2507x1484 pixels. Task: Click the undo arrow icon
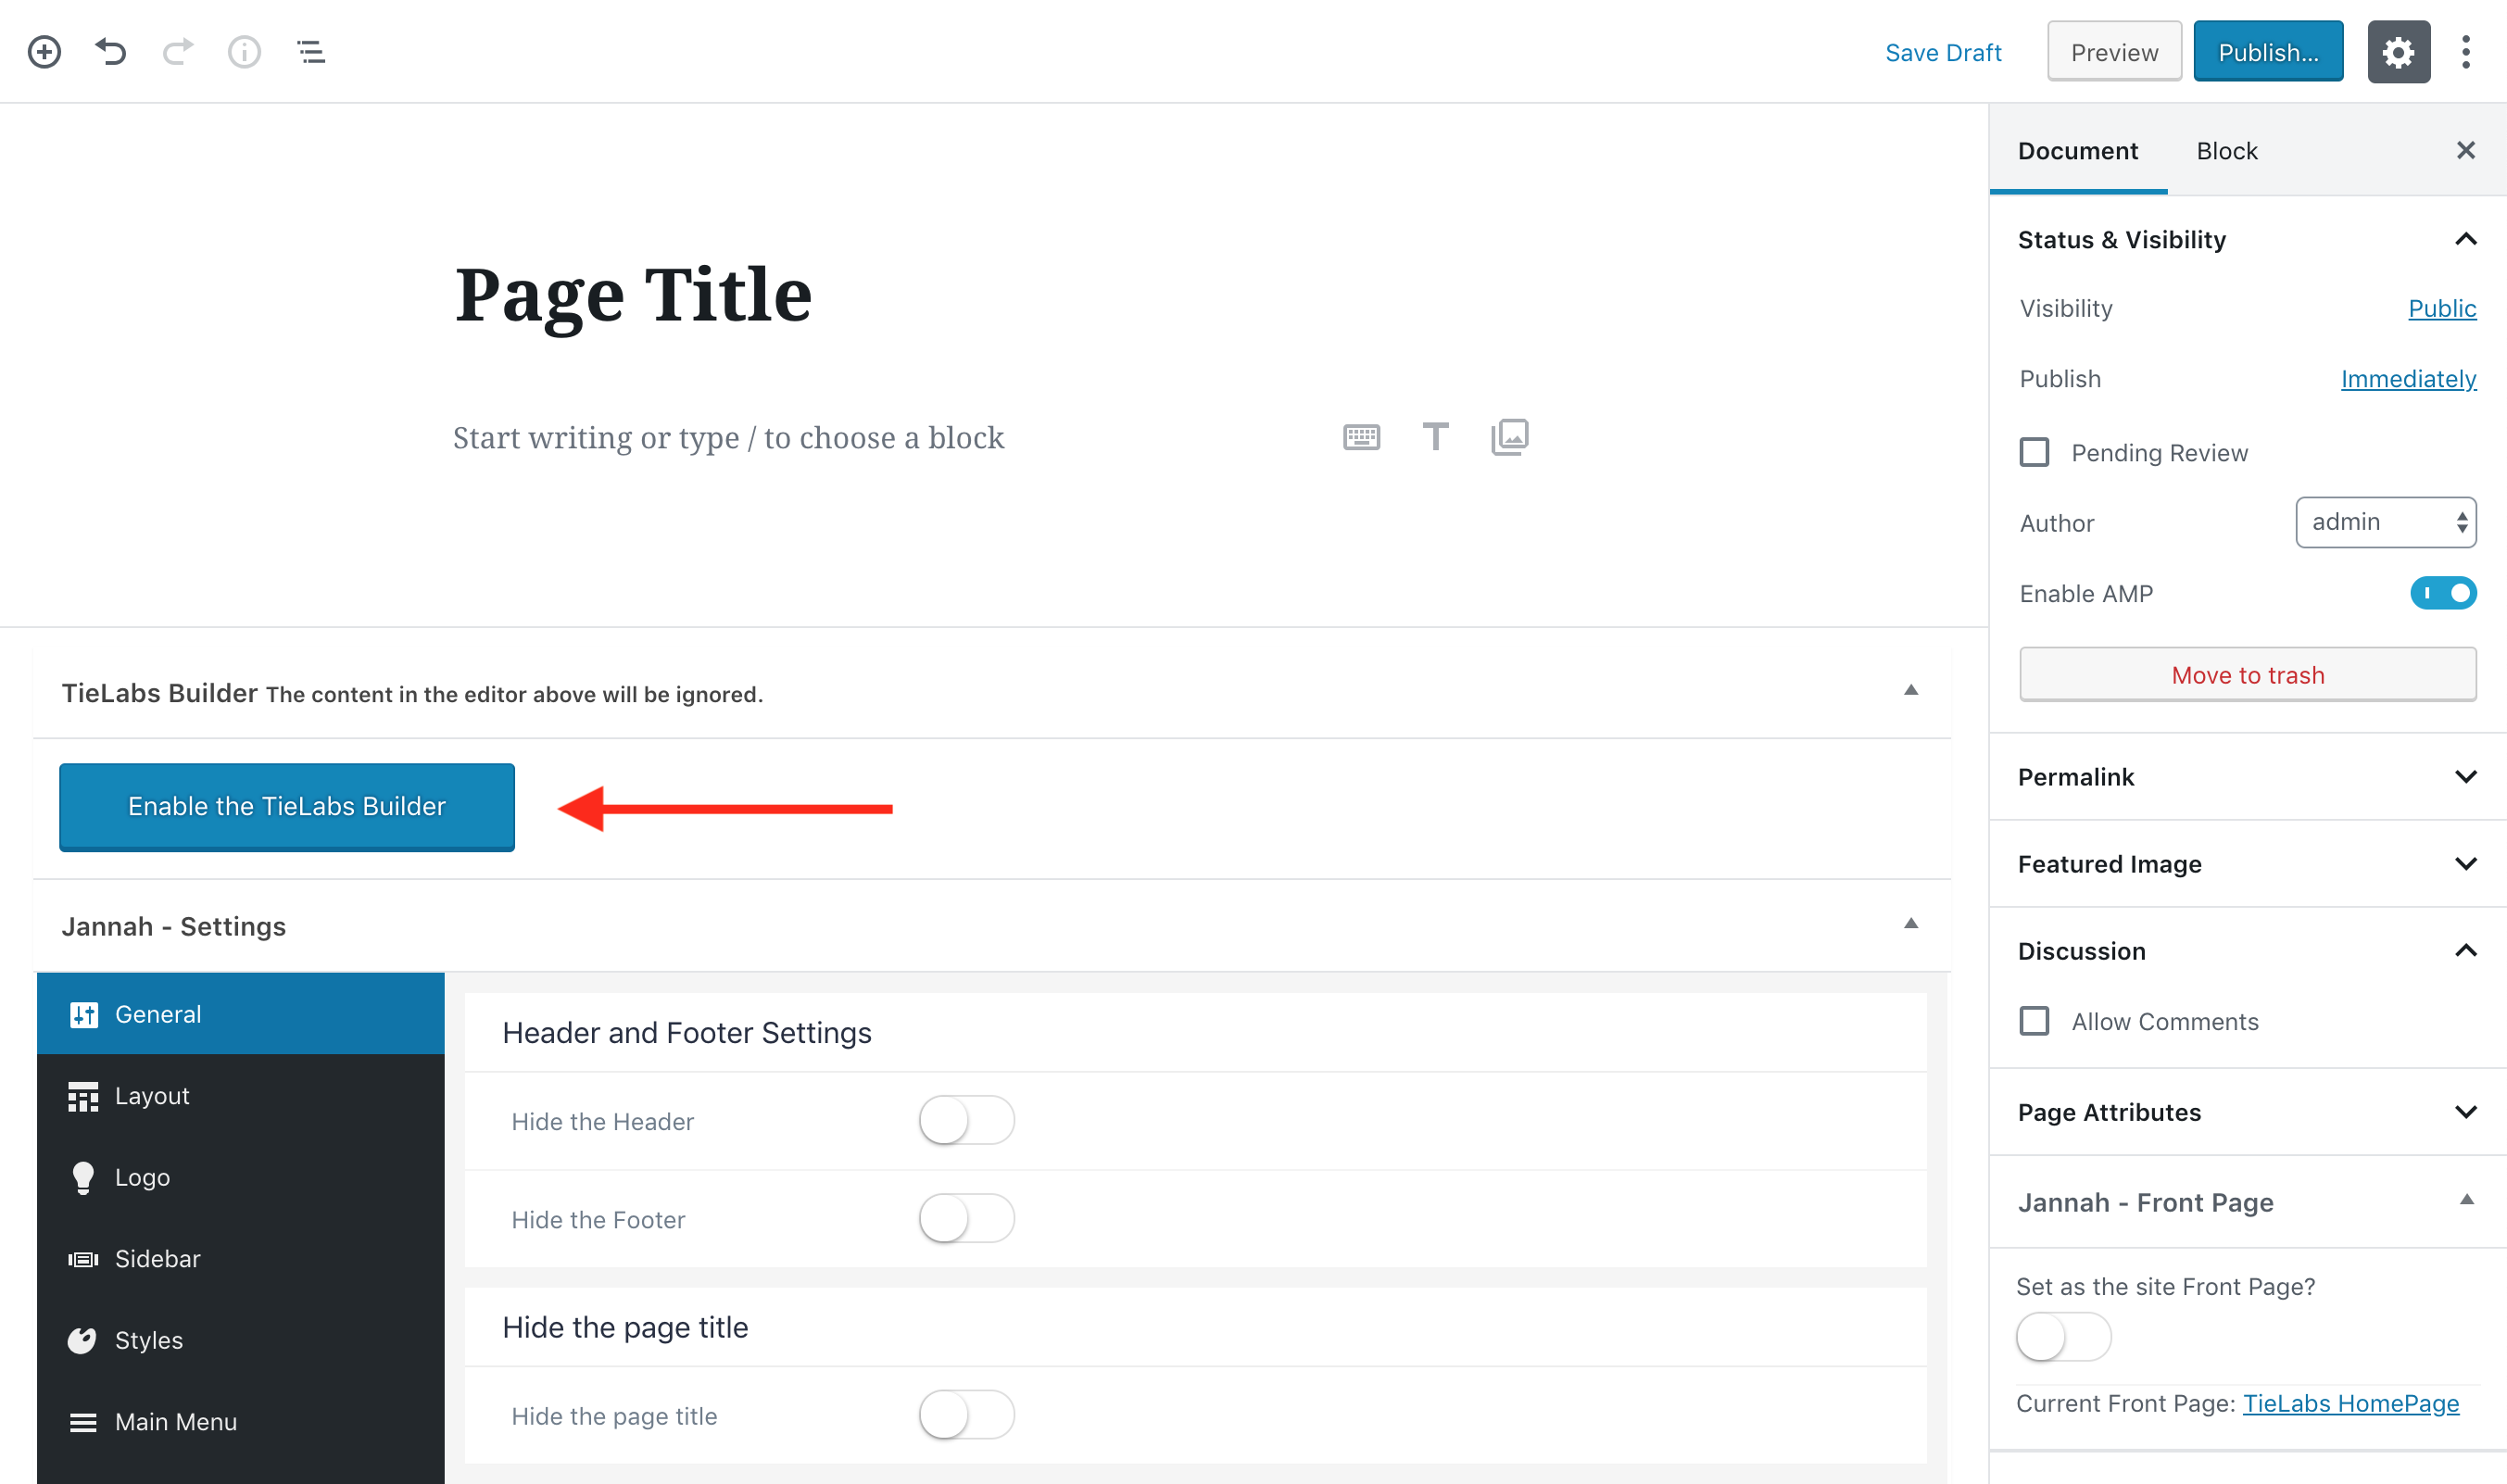point(111,52)
